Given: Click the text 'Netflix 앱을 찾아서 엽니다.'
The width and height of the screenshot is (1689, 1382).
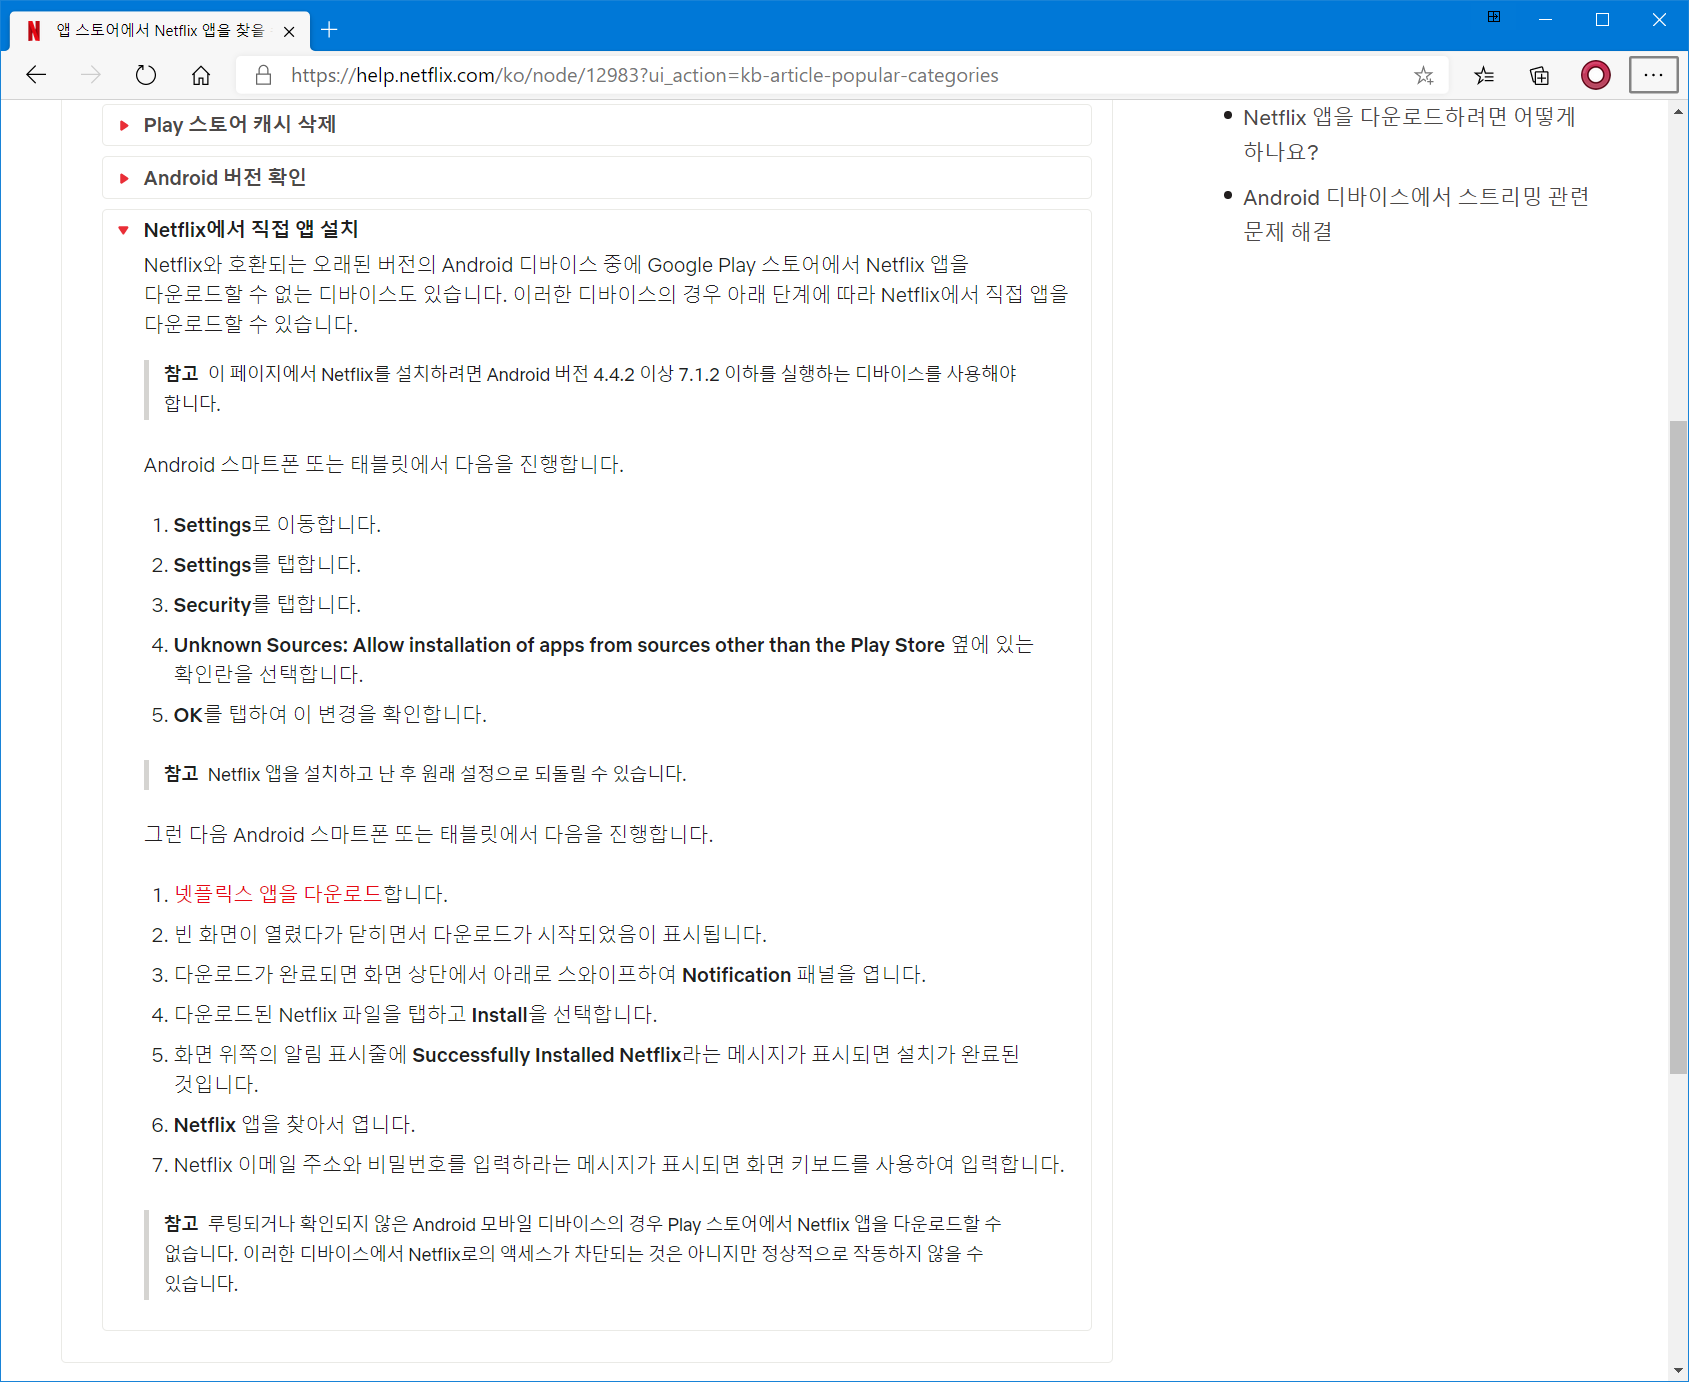Looking at the screenshot, I should coord(294,1125).
